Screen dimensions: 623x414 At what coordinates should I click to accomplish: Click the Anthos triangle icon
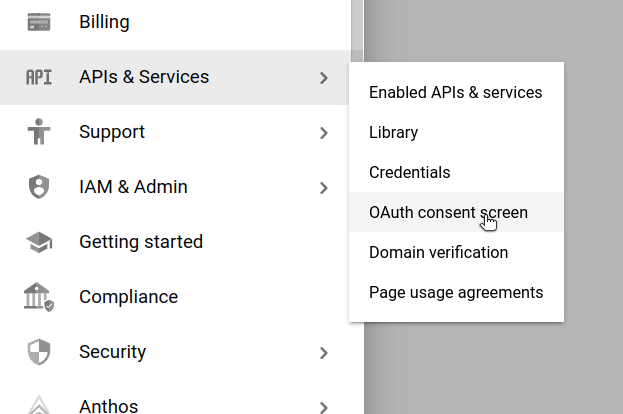pyautogui.click(x=38, y=404)
